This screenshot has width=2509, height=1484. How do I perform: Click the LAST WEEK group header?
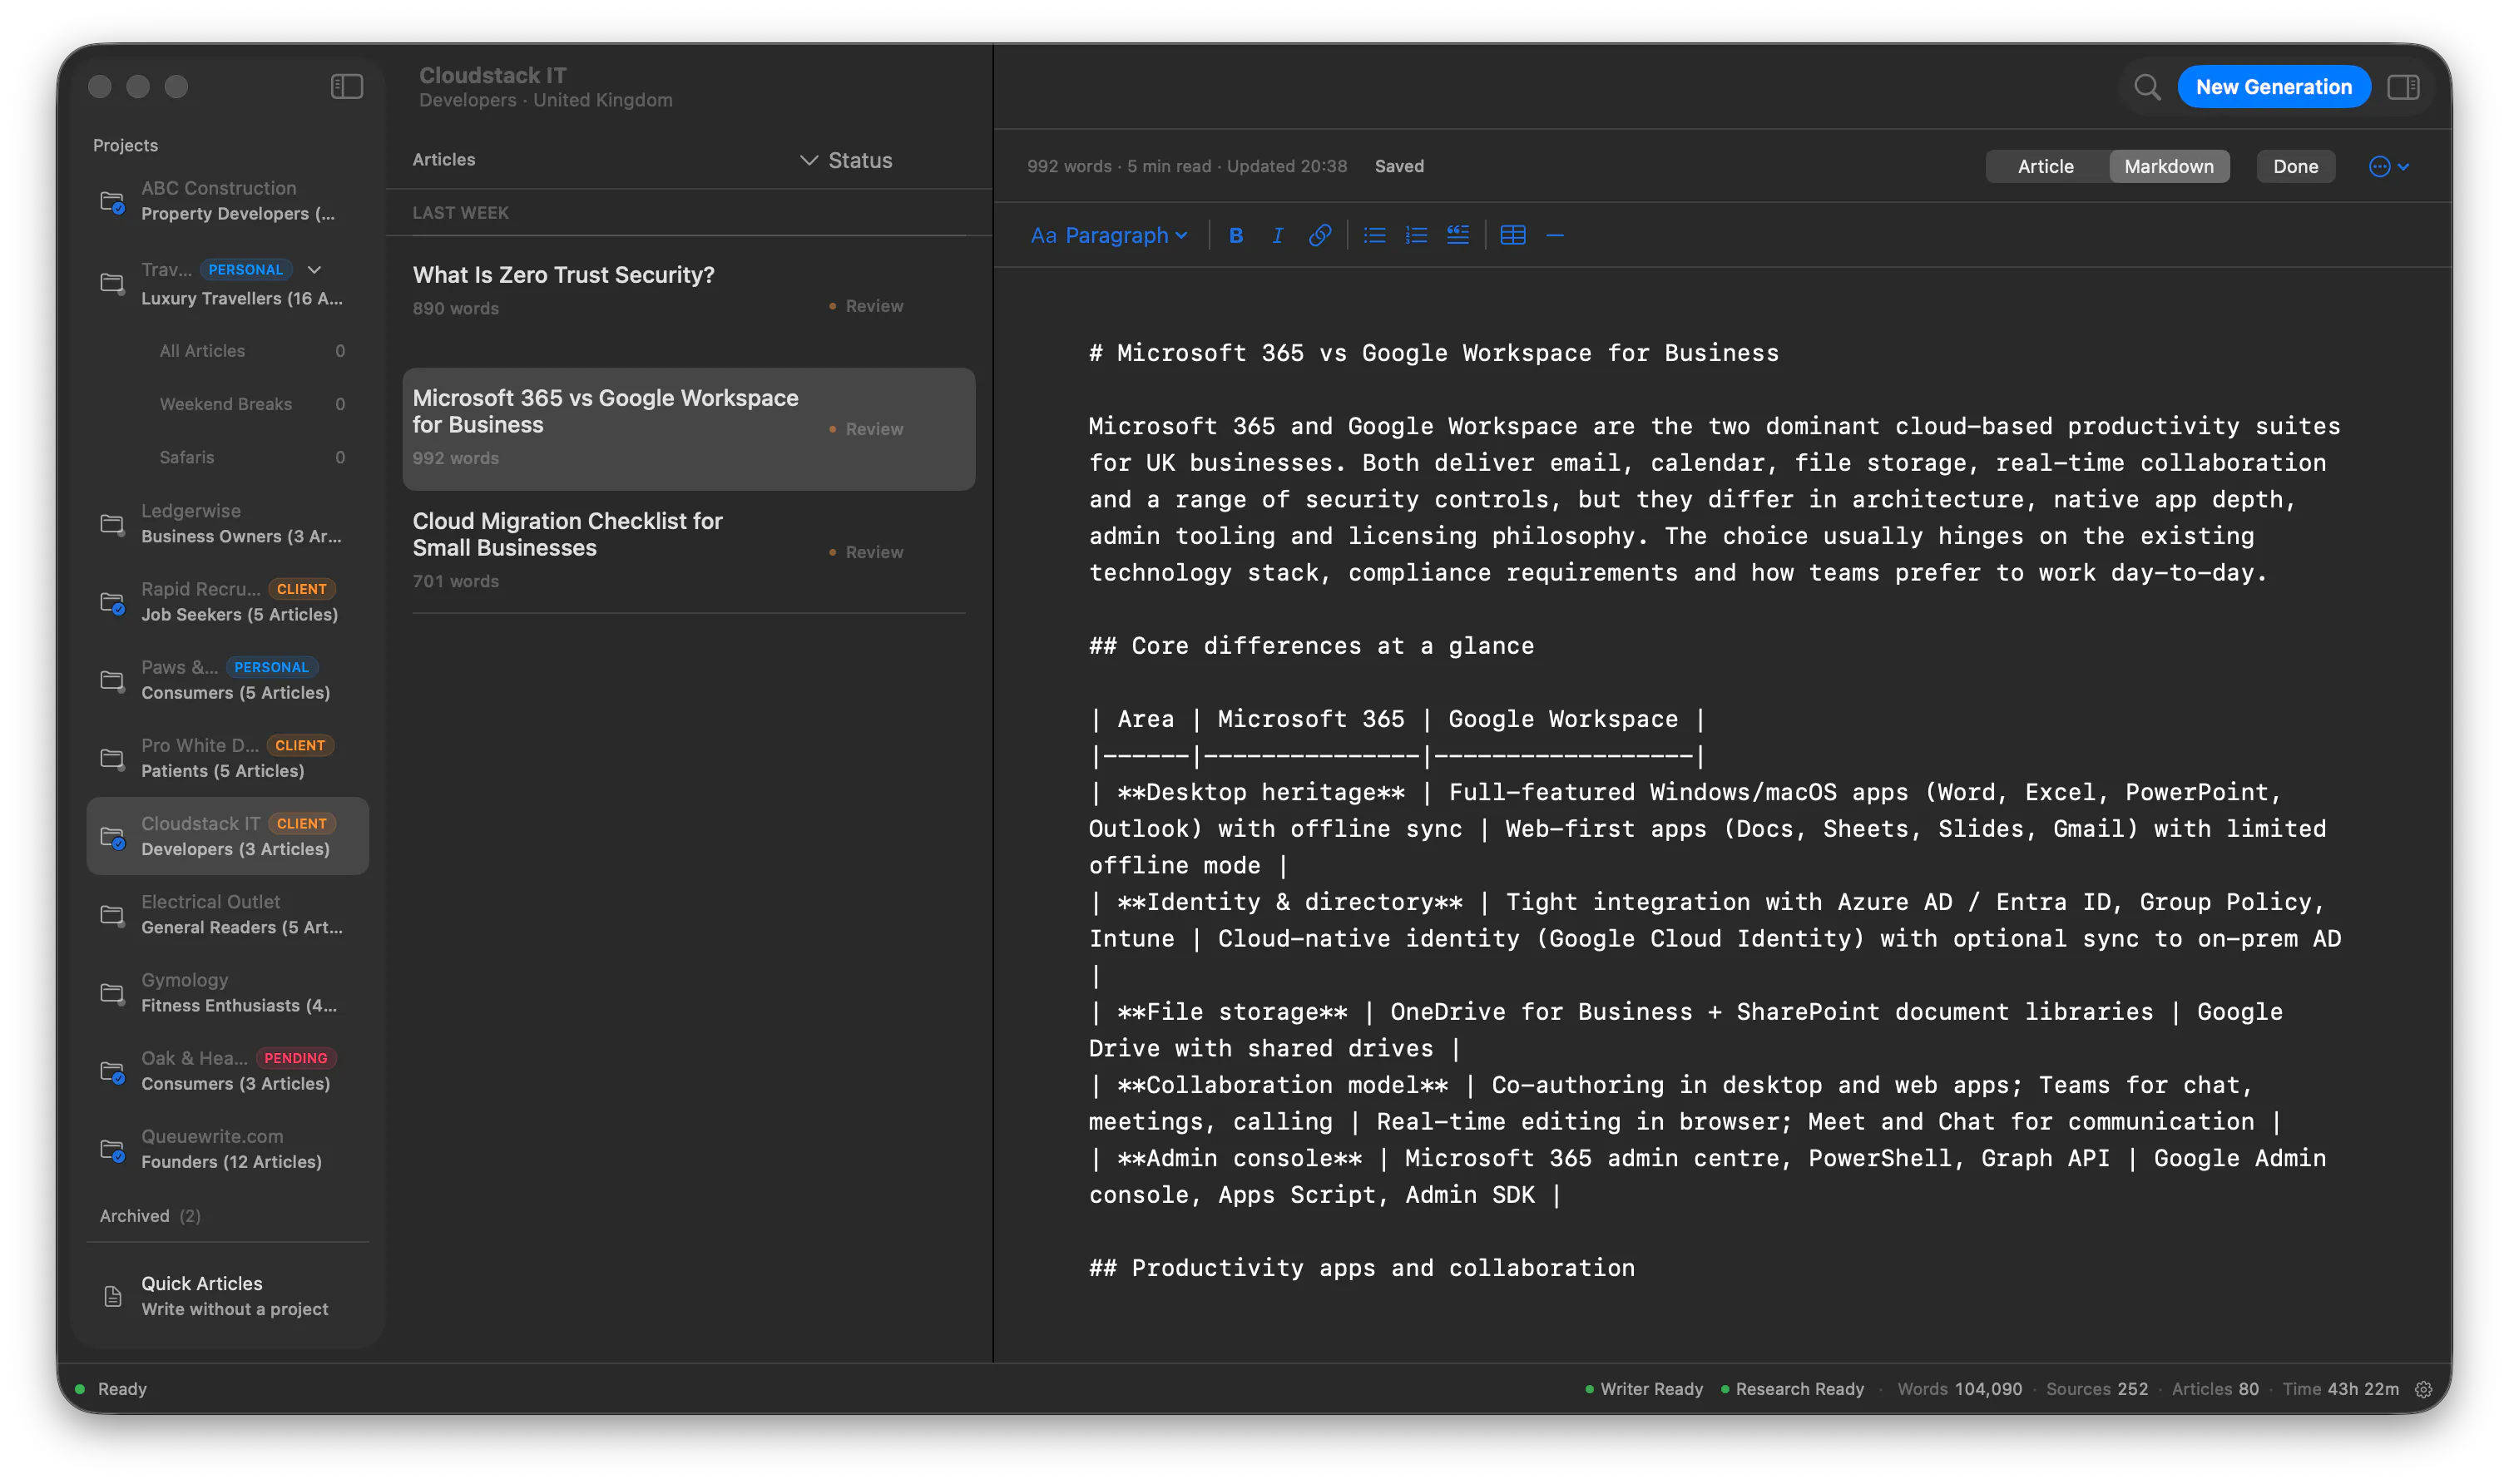tap(461, 213)
